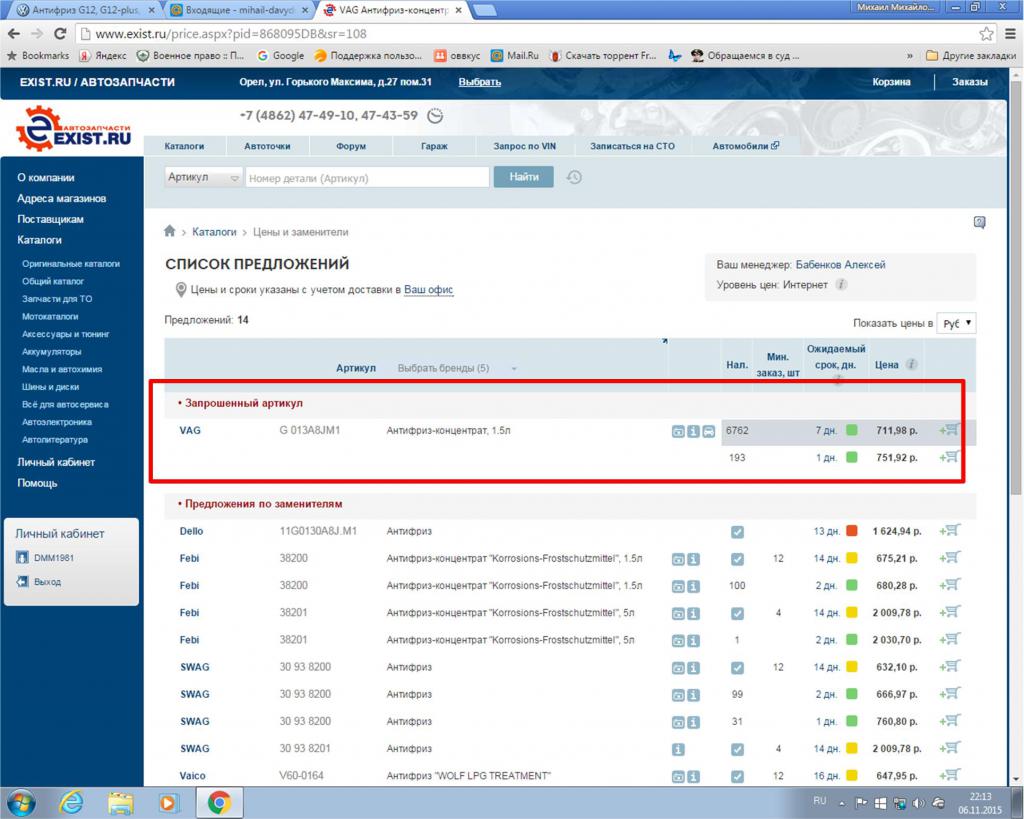
Task: Click car applicability icon in VAG row
Action: [x=709, y=431]
